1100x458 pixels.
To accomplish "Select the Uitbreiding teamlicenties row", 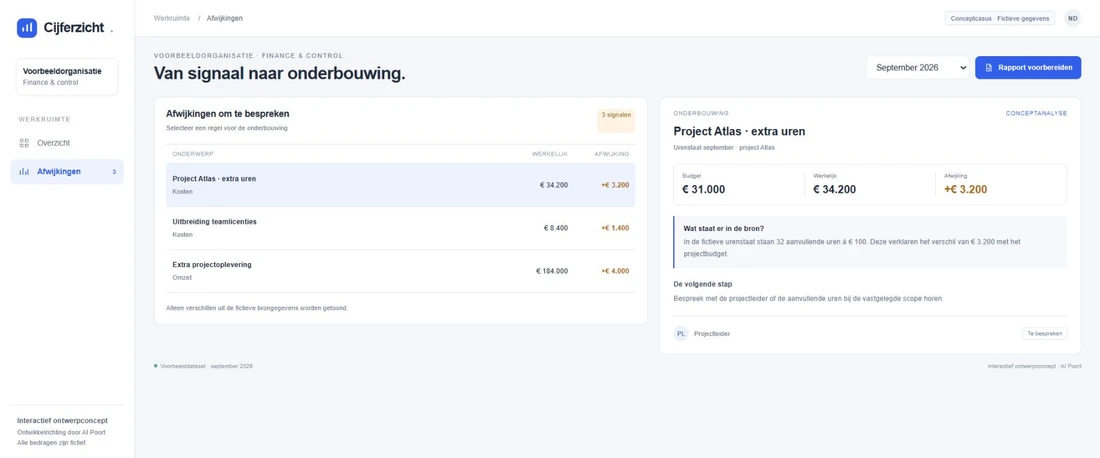I will click(401, 228).
